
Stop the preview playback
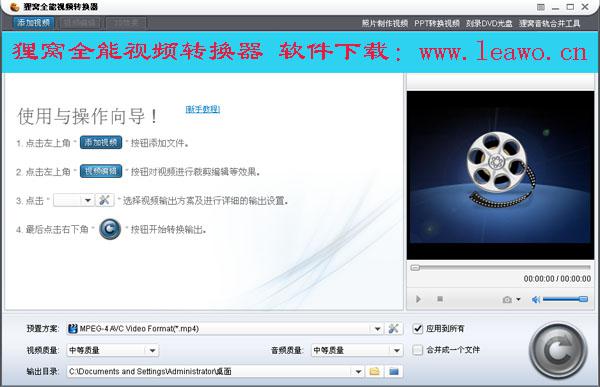tap(440, 299)
